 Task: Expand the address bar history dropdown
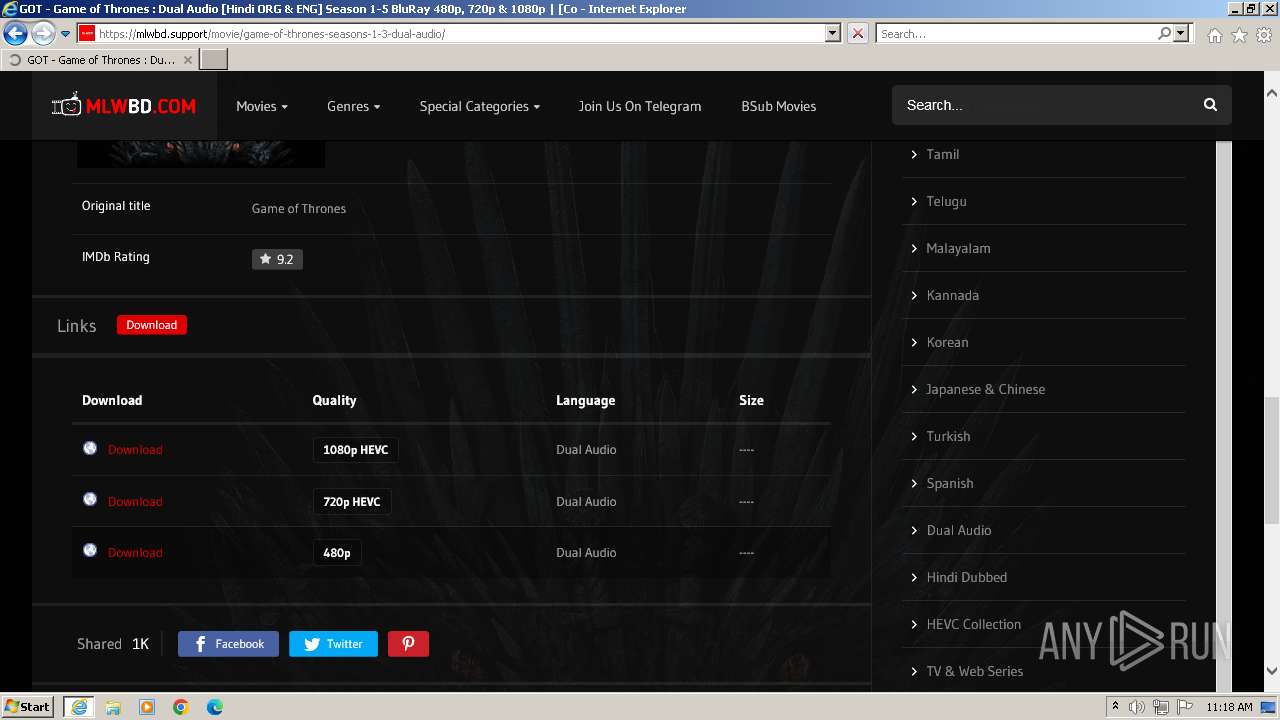point(832,34)
